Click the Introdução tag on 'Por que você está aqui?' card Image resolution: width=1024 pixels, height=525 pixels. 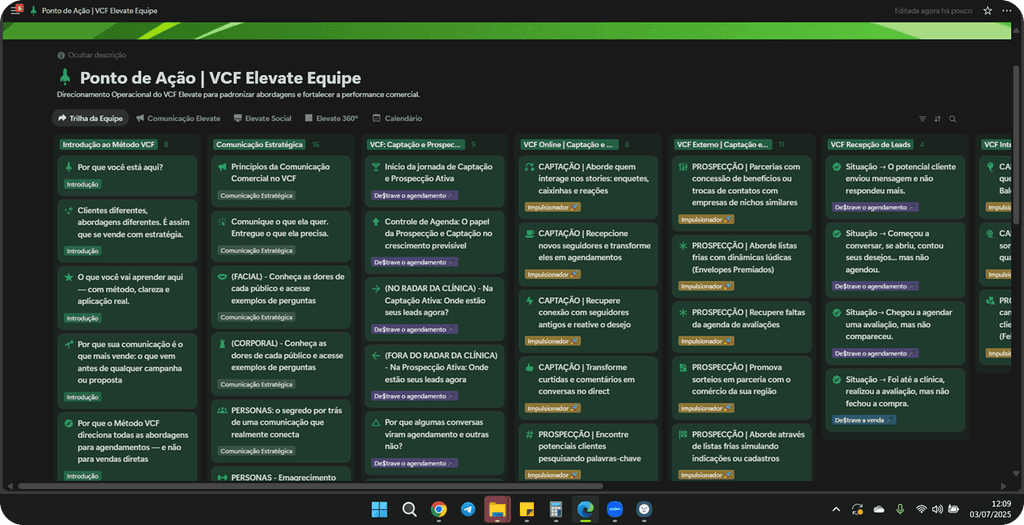[83, 184]
